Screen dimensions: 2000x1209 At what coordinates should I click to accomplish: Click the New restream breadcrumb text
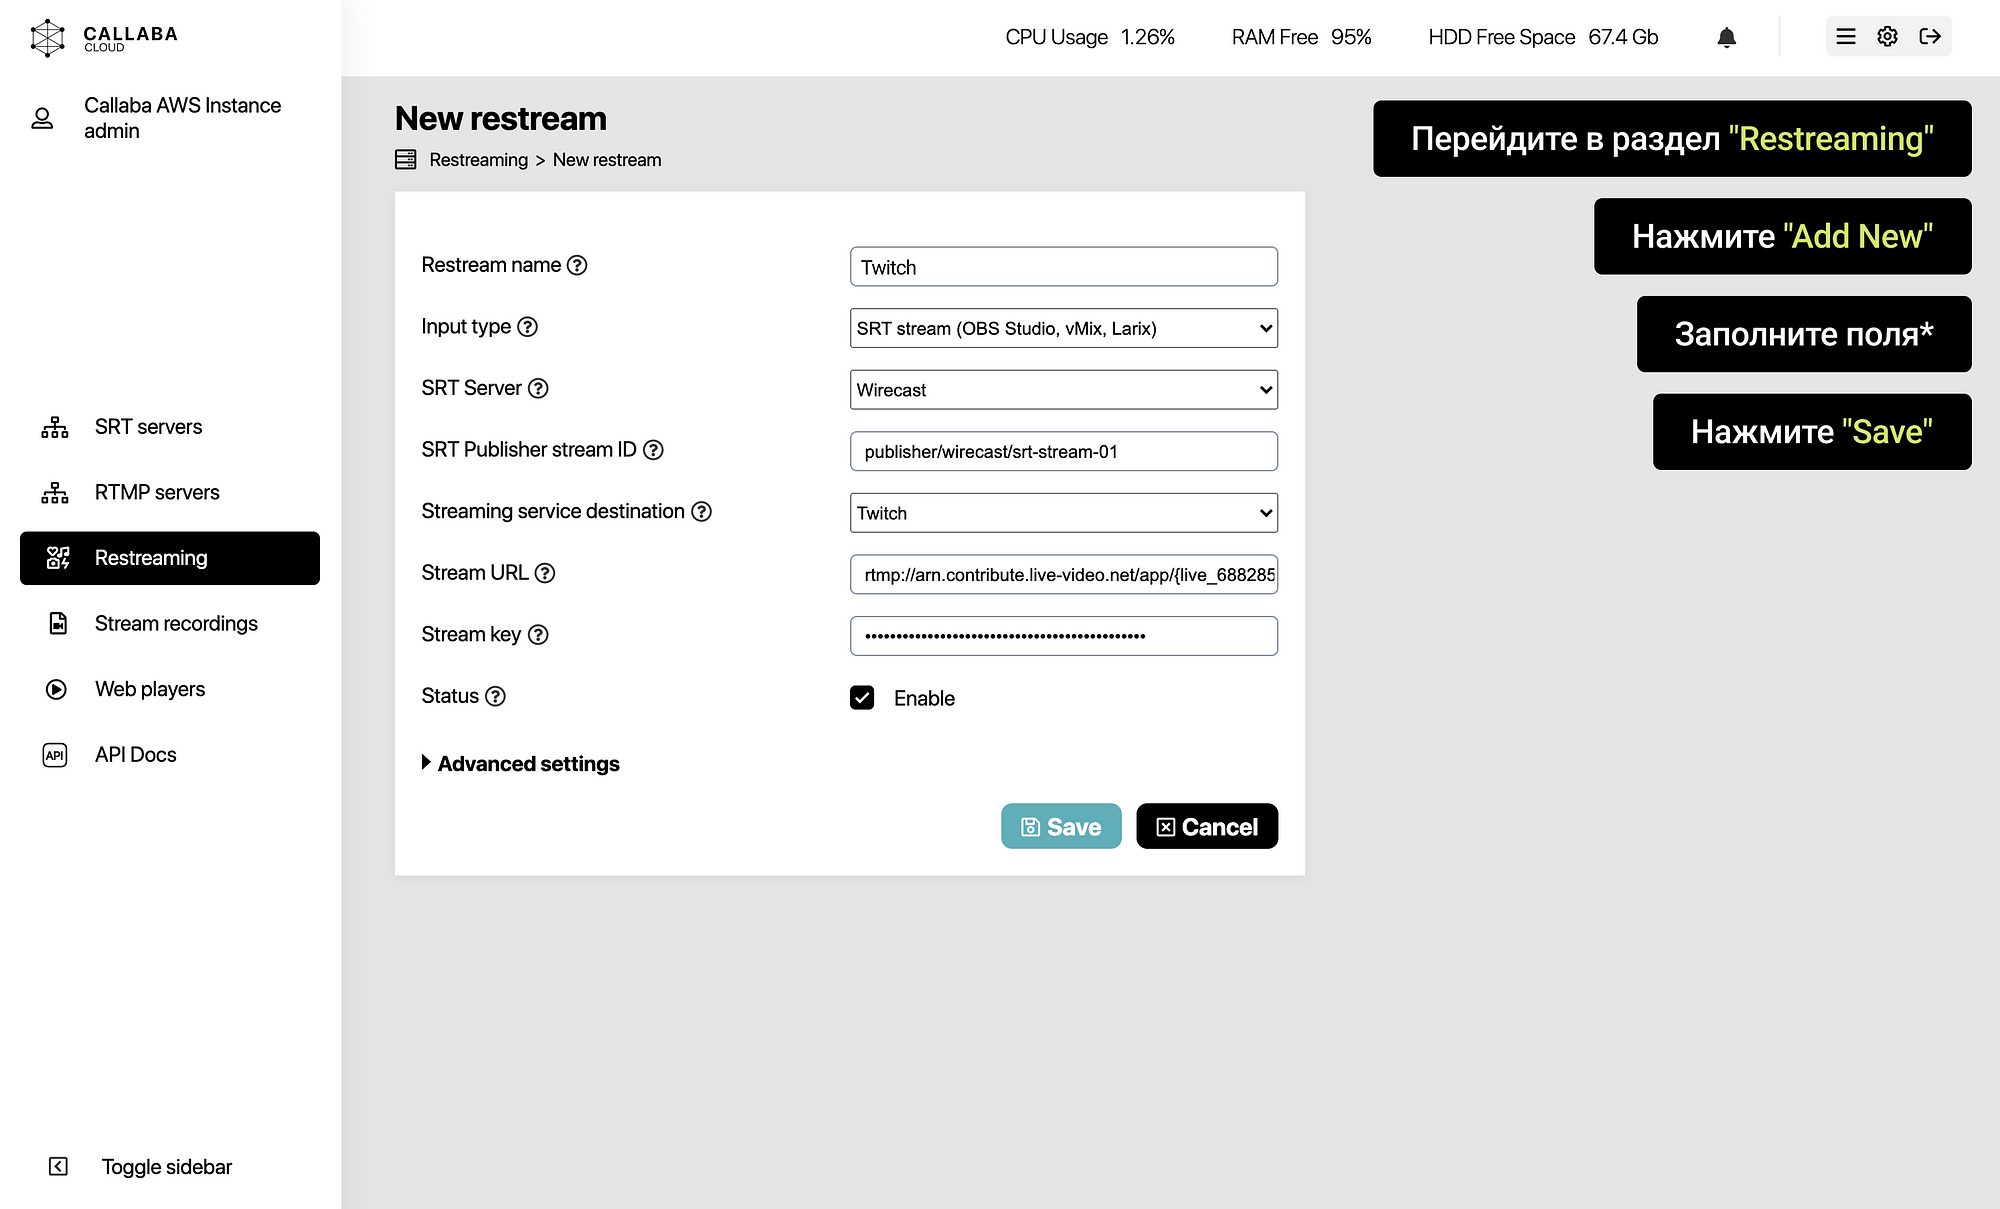point(607,160)
